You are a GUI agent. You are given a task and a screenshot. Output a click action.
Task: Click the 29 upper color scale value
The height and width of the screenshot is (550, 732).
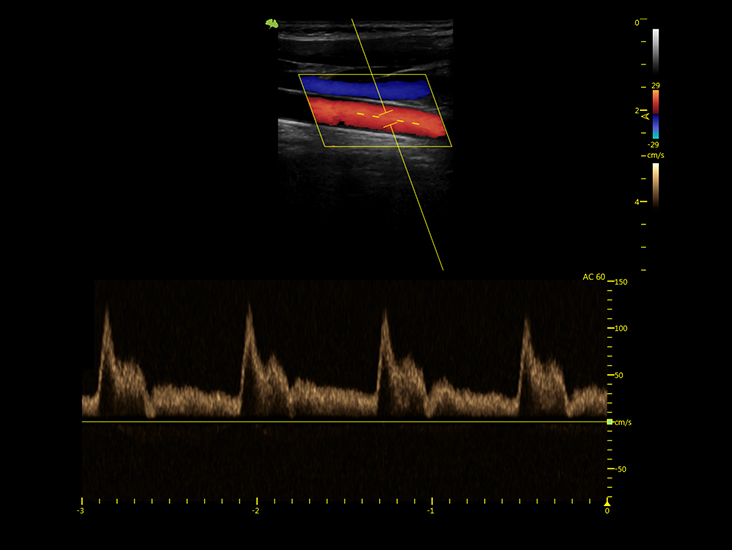(x=655, y=85)
